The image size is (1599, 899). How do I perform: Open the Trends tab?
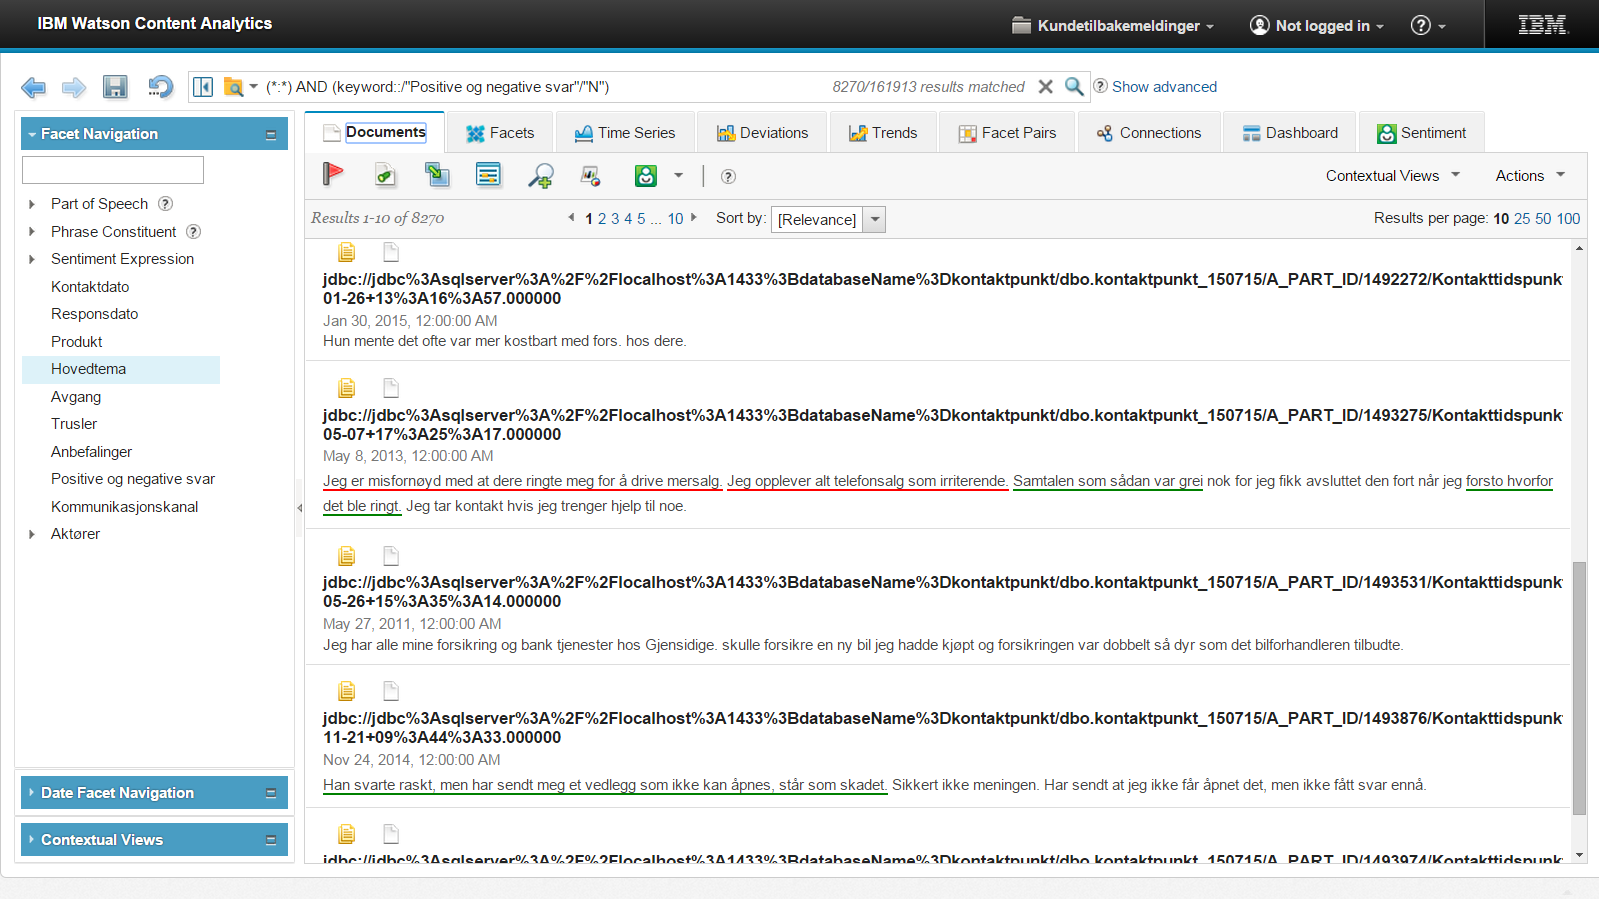click(883, 133)
